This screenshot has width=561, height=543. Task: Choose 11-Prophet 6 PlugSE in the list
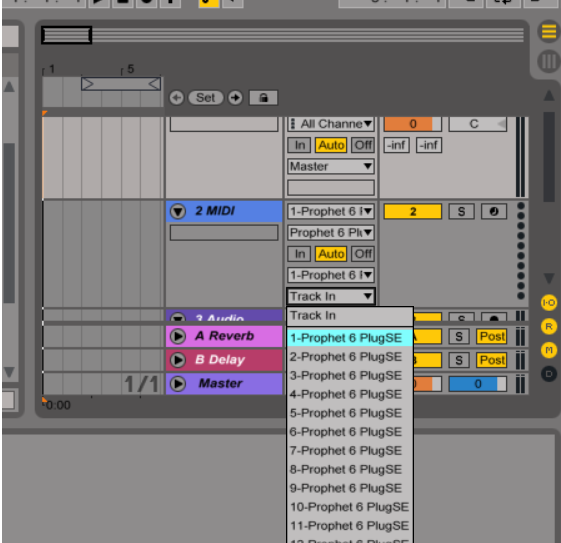coord(350,526)
